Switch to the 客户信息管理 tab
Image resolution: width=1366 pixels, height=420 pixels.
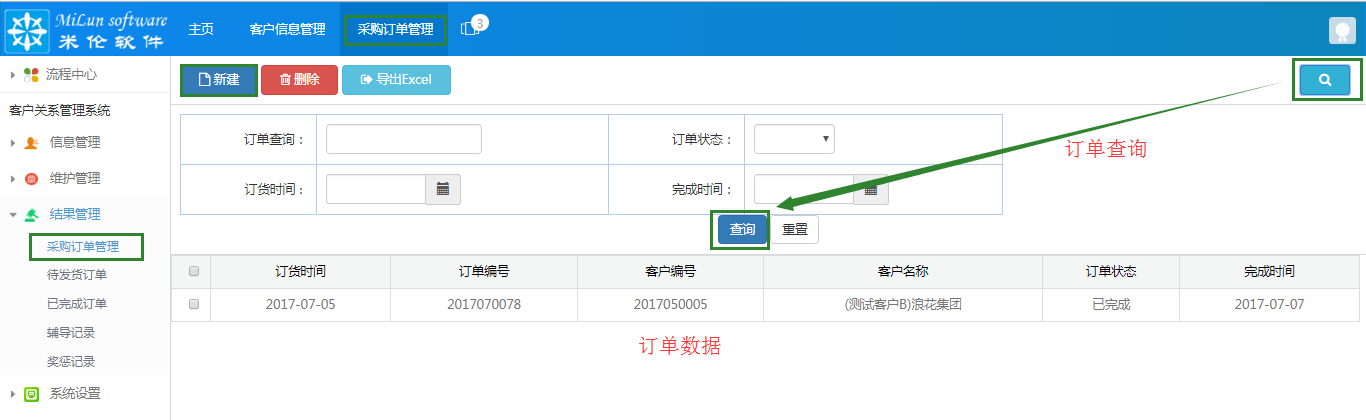point(287,29)
